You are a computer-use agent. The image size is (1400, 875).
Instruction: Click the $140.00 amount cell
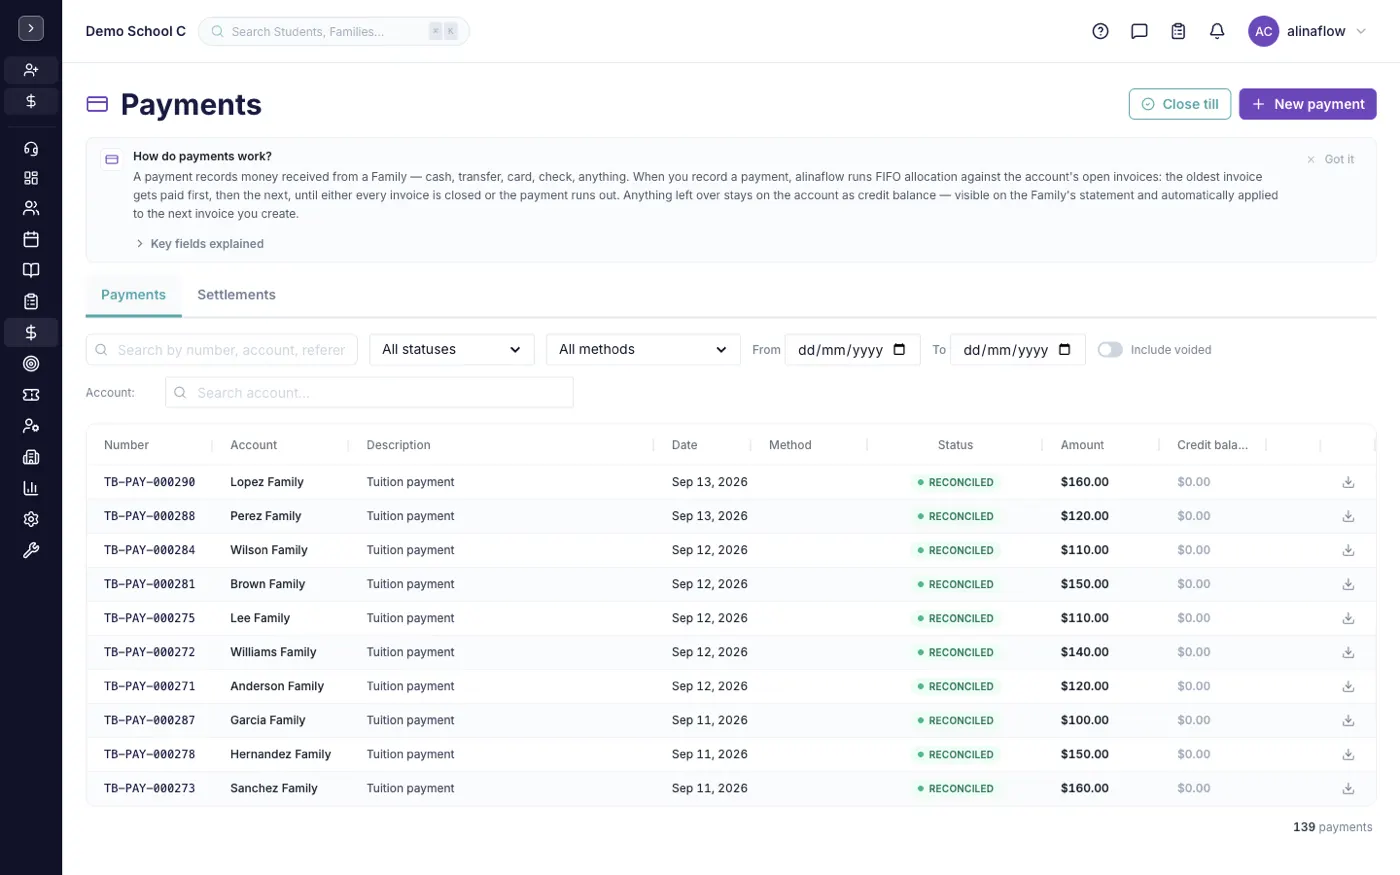pos(1085,652)
